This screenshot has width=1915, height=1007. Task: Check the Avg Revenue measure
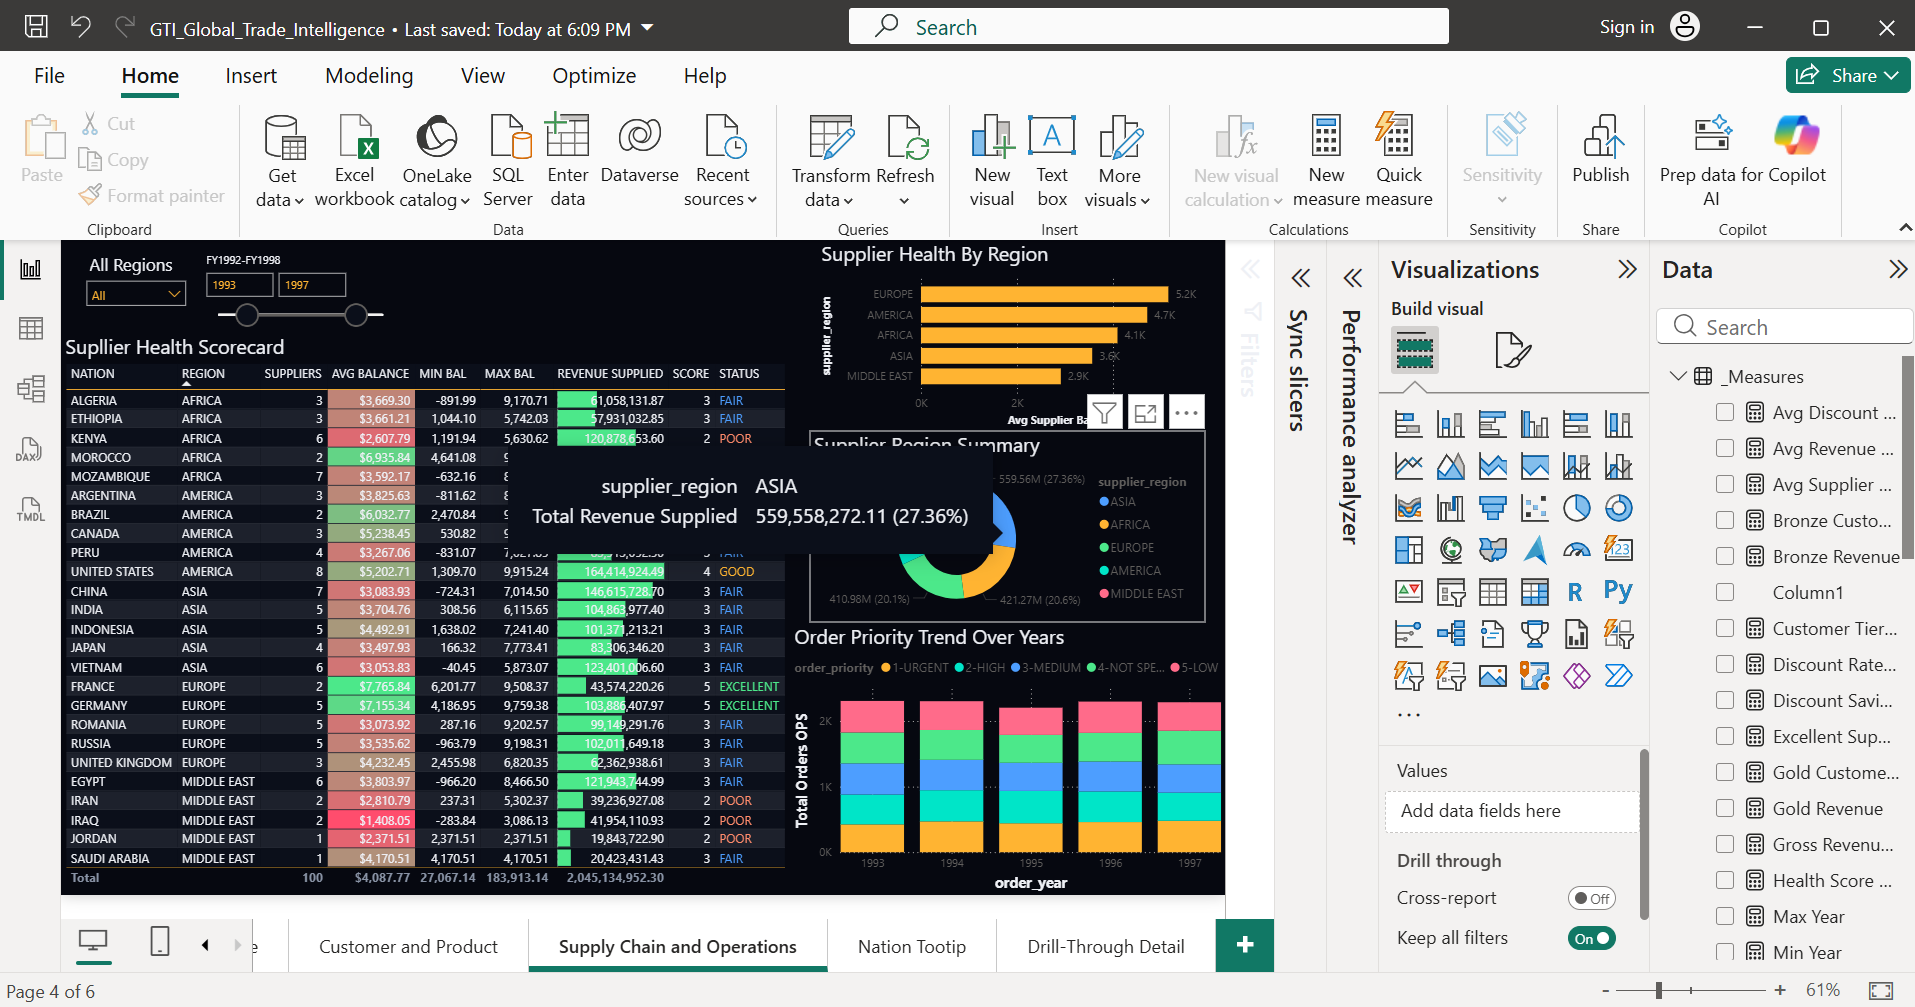(1725, 448)
